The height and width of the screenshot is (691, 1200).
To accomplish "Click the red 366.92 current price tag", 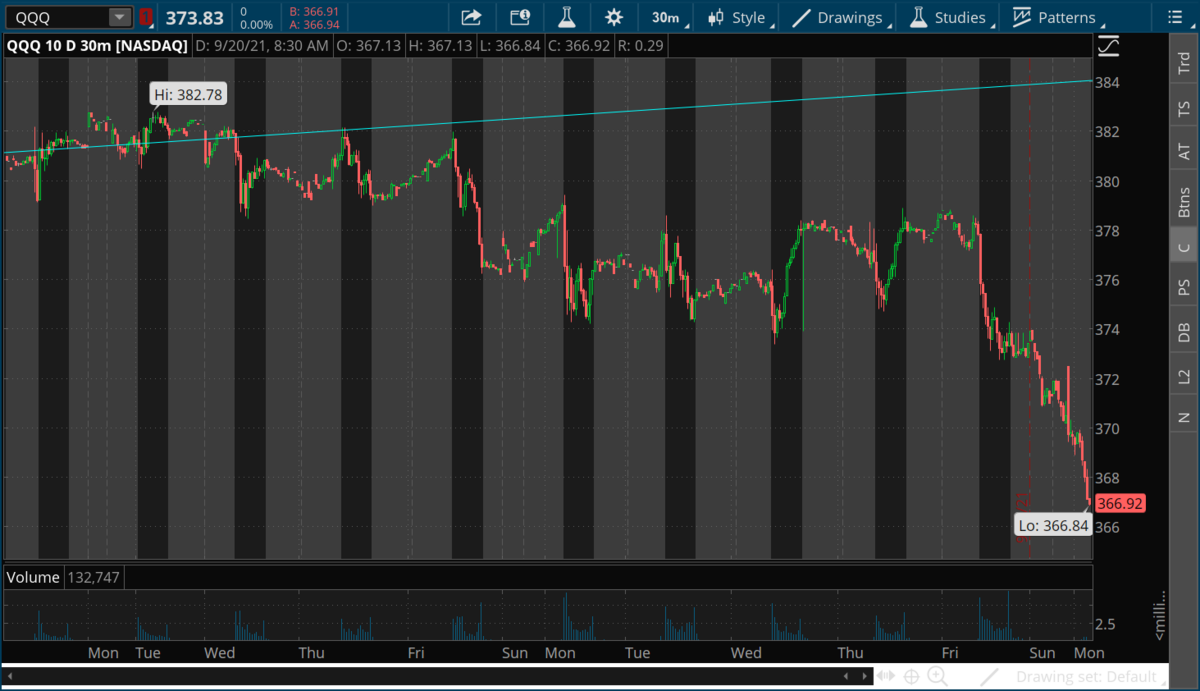I will [1119, 503].
